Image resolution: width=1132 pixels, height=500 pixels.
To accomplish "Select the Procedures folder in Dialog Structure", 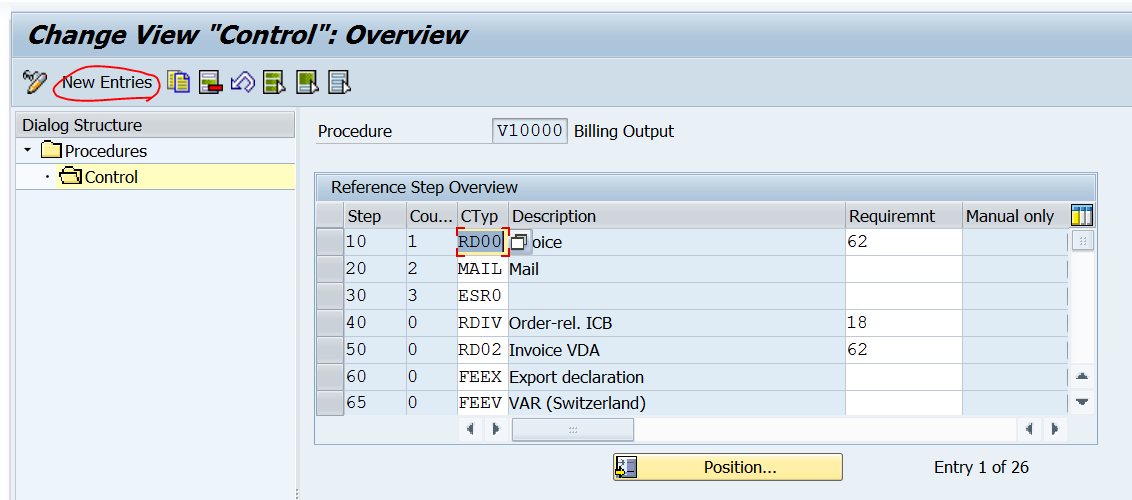I will coord(94,152).
